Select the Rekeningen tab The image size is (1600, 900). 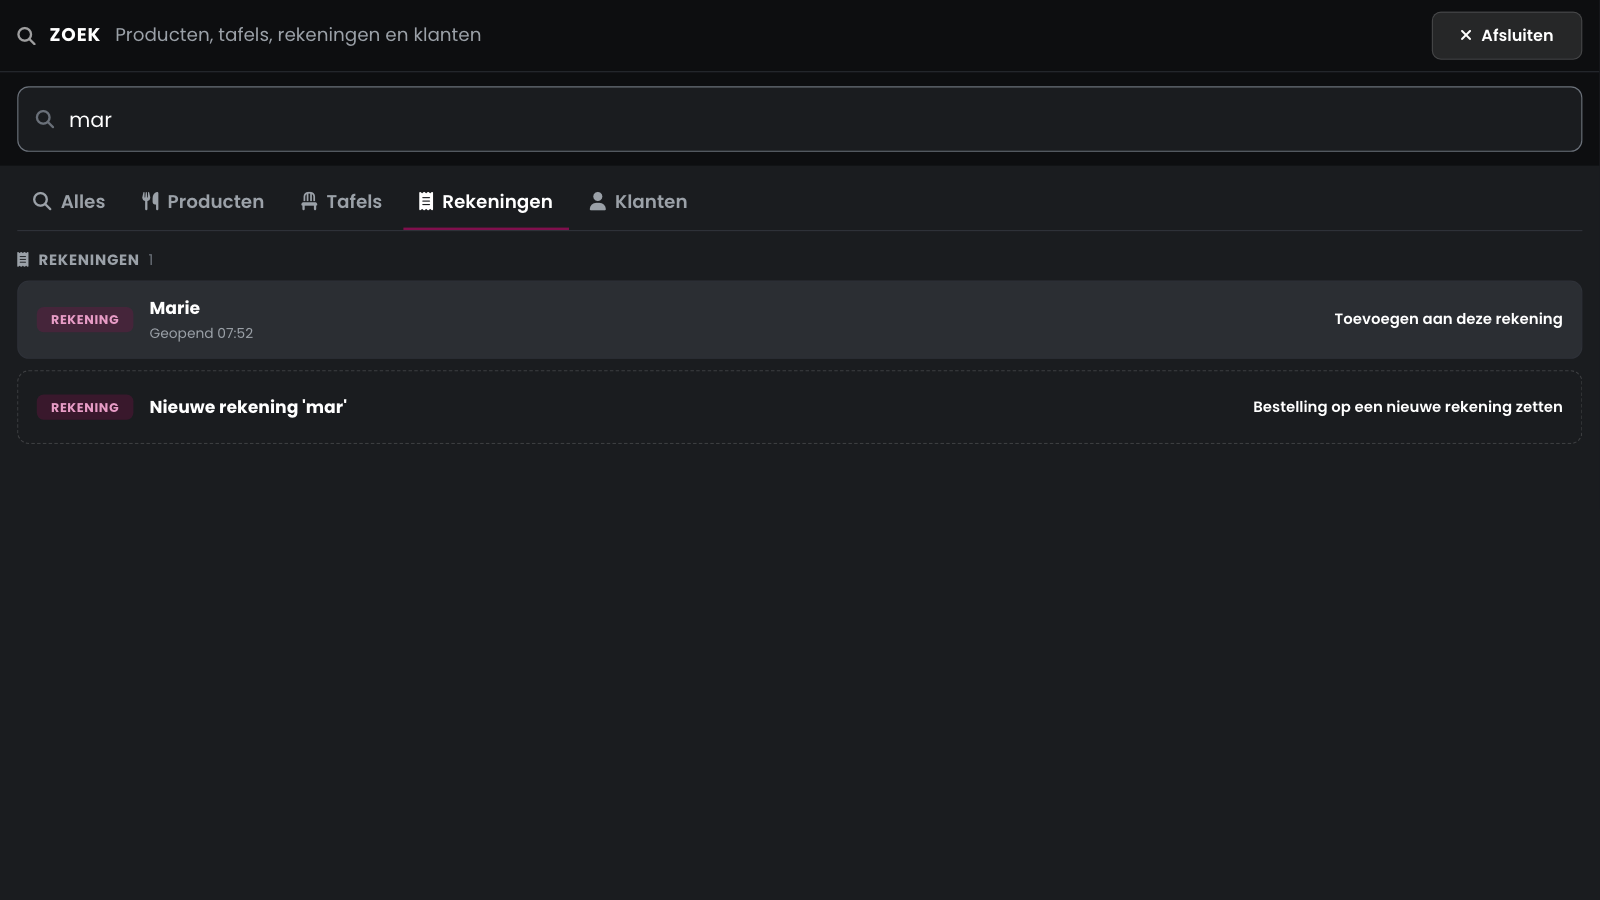click(486, 201)
